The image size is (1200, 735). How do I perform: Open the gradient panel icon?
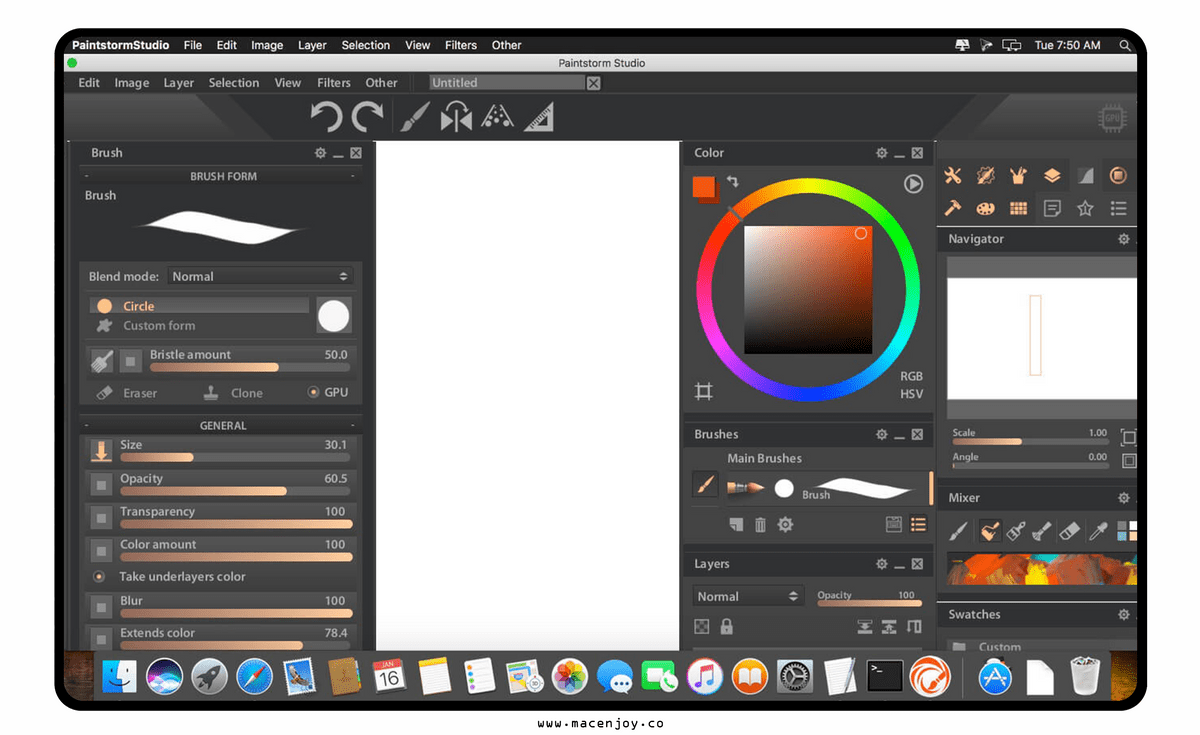click(x=1085, y=176)
